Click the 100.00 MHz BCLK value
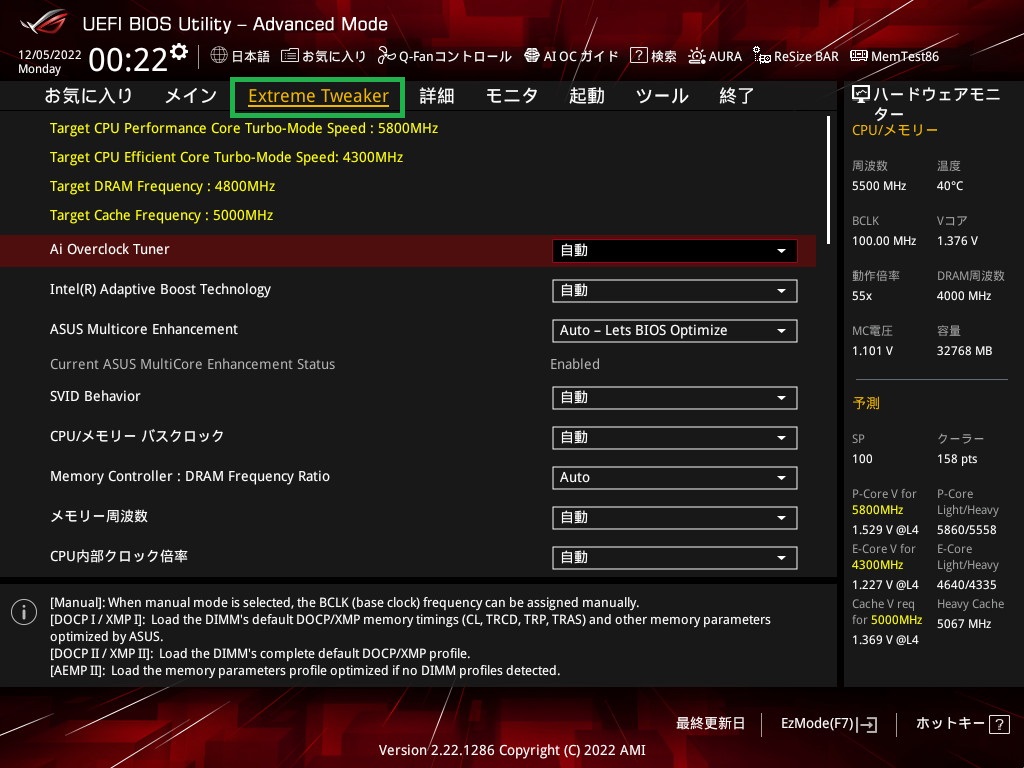Image resolution: width=1024 pixels, height=768 pixels. tap(884, 241)
